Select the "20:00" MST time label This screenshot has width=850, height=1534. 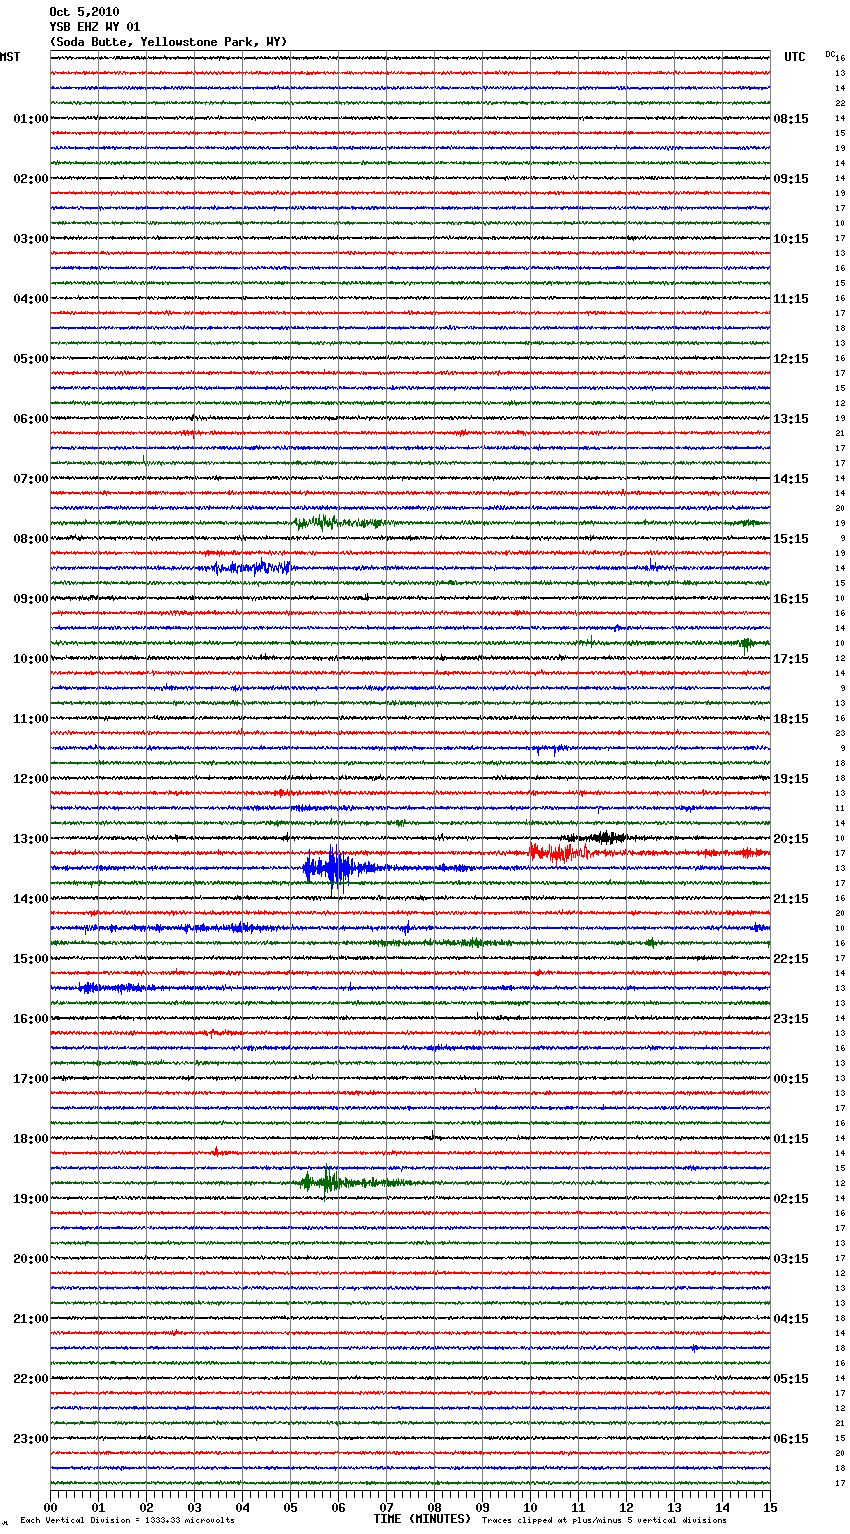[31, 1259]
